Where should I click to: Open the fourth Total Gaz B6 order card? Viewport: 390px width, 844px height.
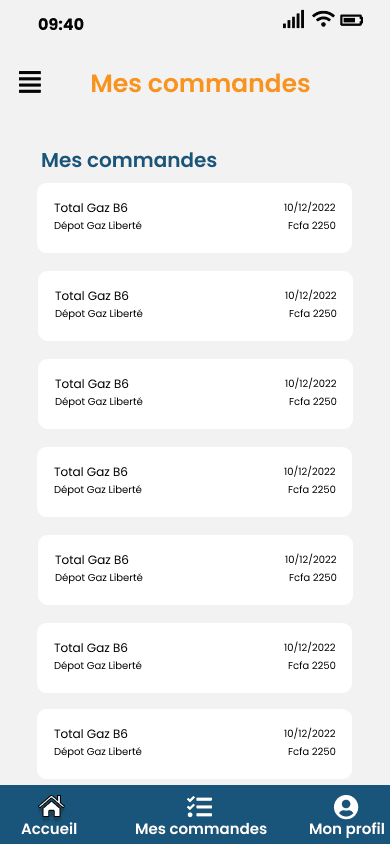tap(194, 482)
